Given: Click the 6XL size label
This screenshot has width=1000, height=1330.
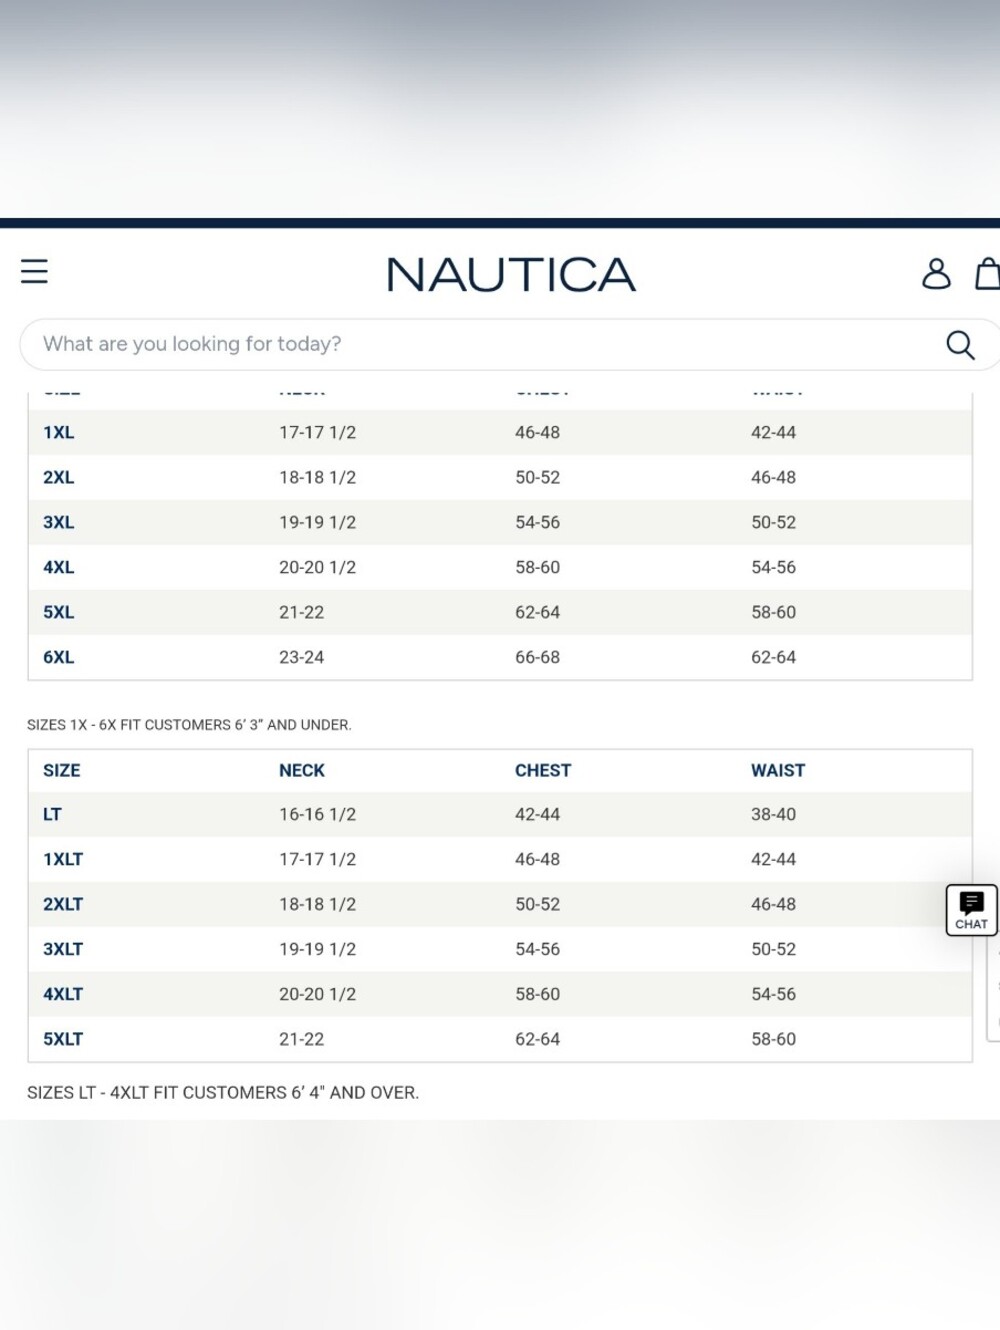Looking at the screenshot, I should (x=59, y=658).
